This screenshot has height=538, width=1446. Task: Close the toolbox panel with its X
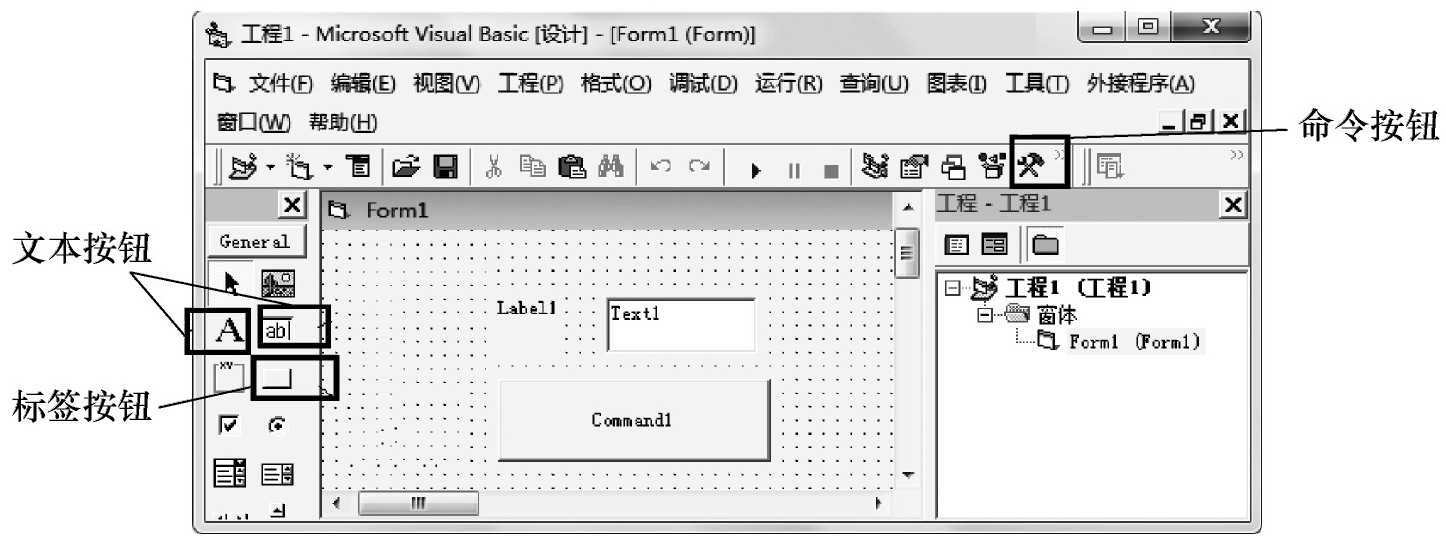(291, 205)
